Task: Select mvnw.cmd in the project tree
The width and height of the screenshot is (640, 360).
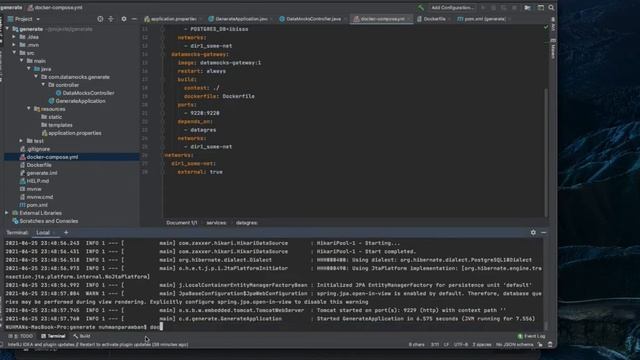Action: click(36, 197)
